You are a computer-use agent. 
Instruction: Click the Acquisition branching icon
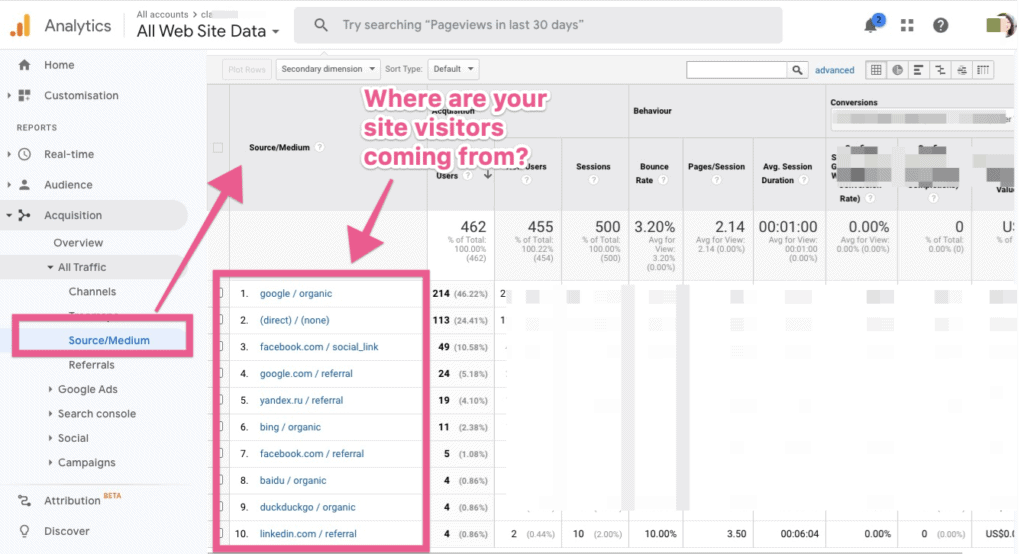(25, 215)
